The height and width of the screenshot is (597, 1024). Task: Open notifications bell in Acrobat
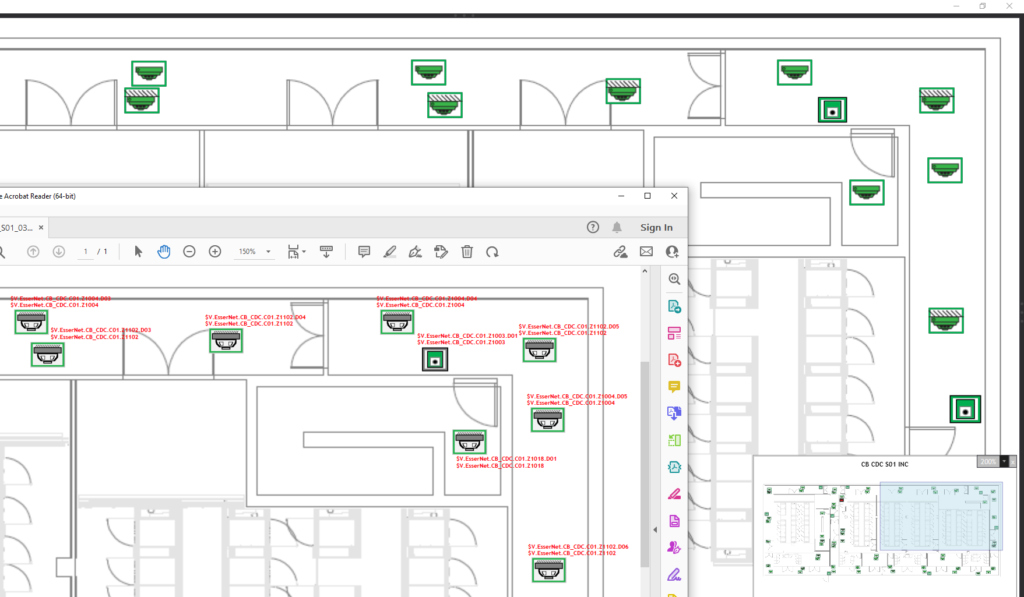click(617, 227)
